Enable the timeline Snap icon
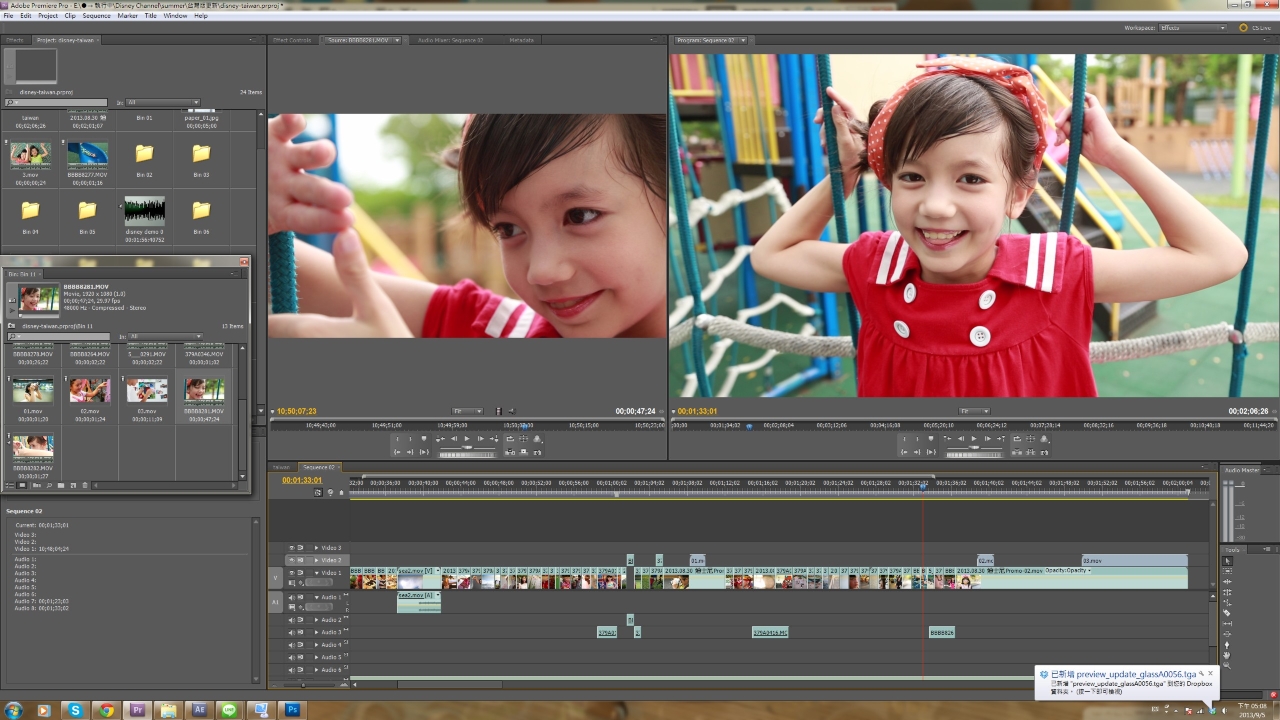 point(319,492)
